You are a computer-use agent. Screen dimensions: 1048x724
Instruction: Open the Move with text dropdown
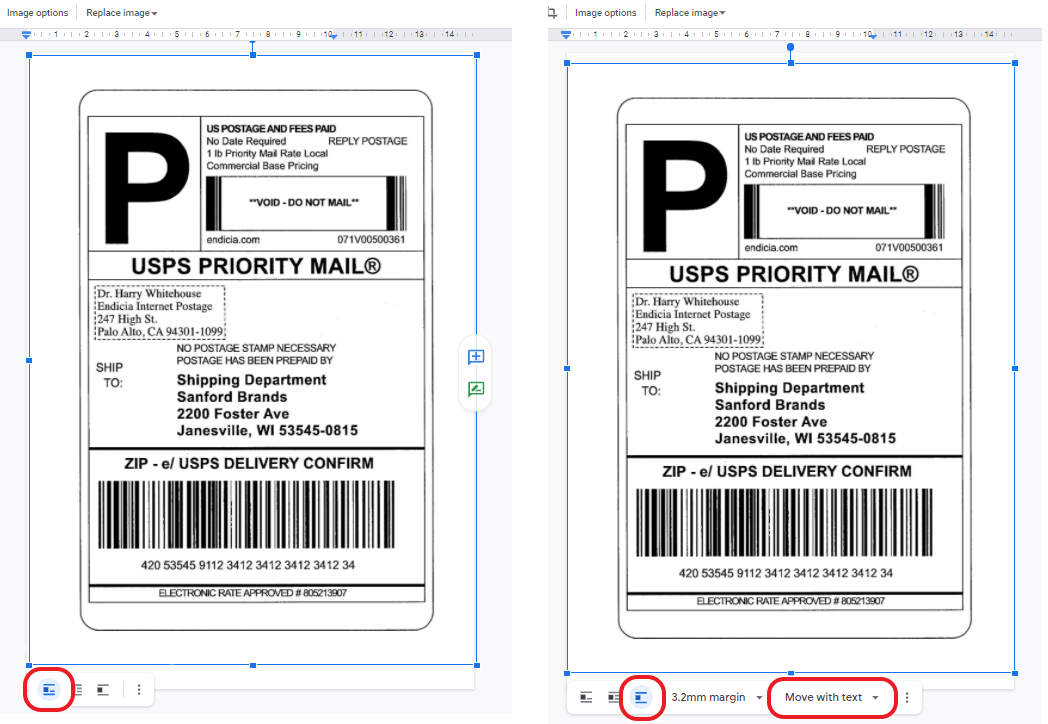(x=831, y=697)
